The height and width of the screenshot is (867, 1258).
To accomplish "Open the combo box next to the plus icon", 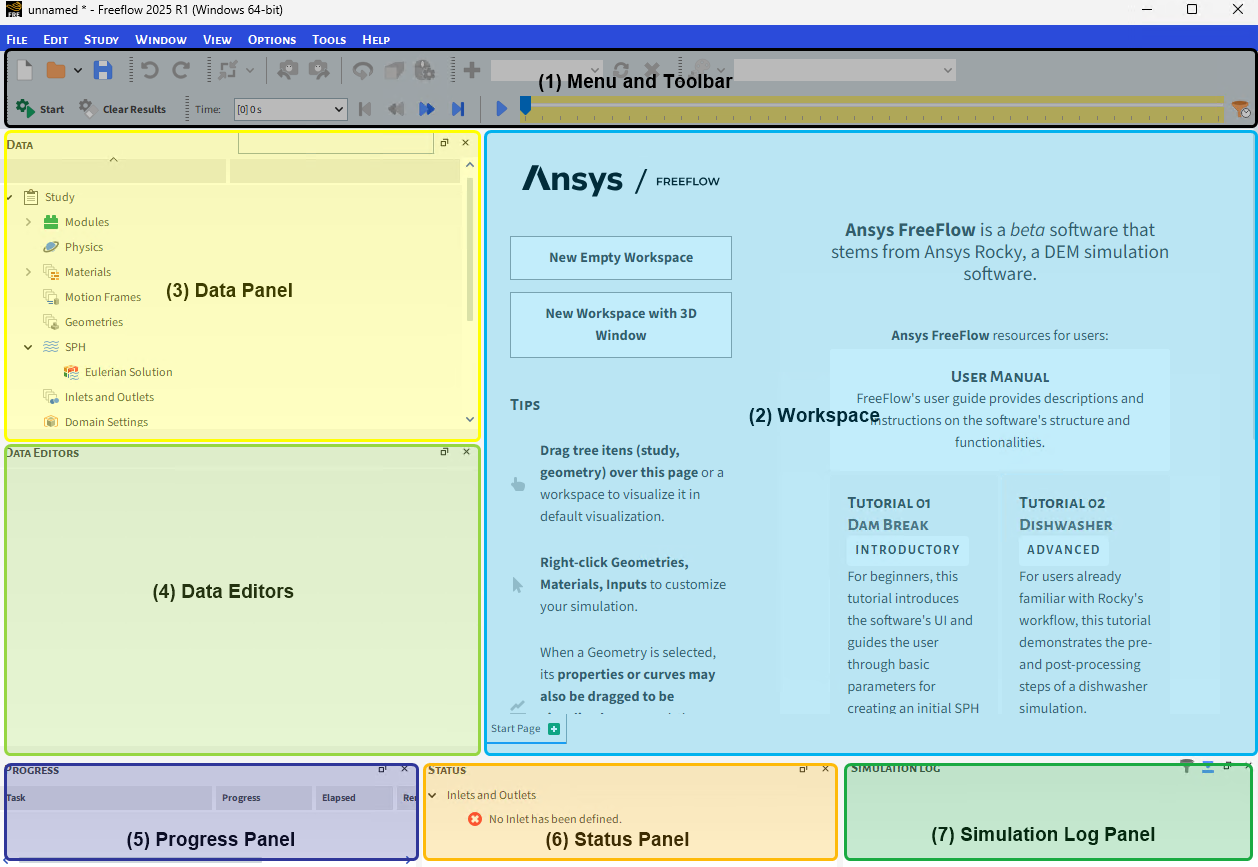I will [546, 70].
